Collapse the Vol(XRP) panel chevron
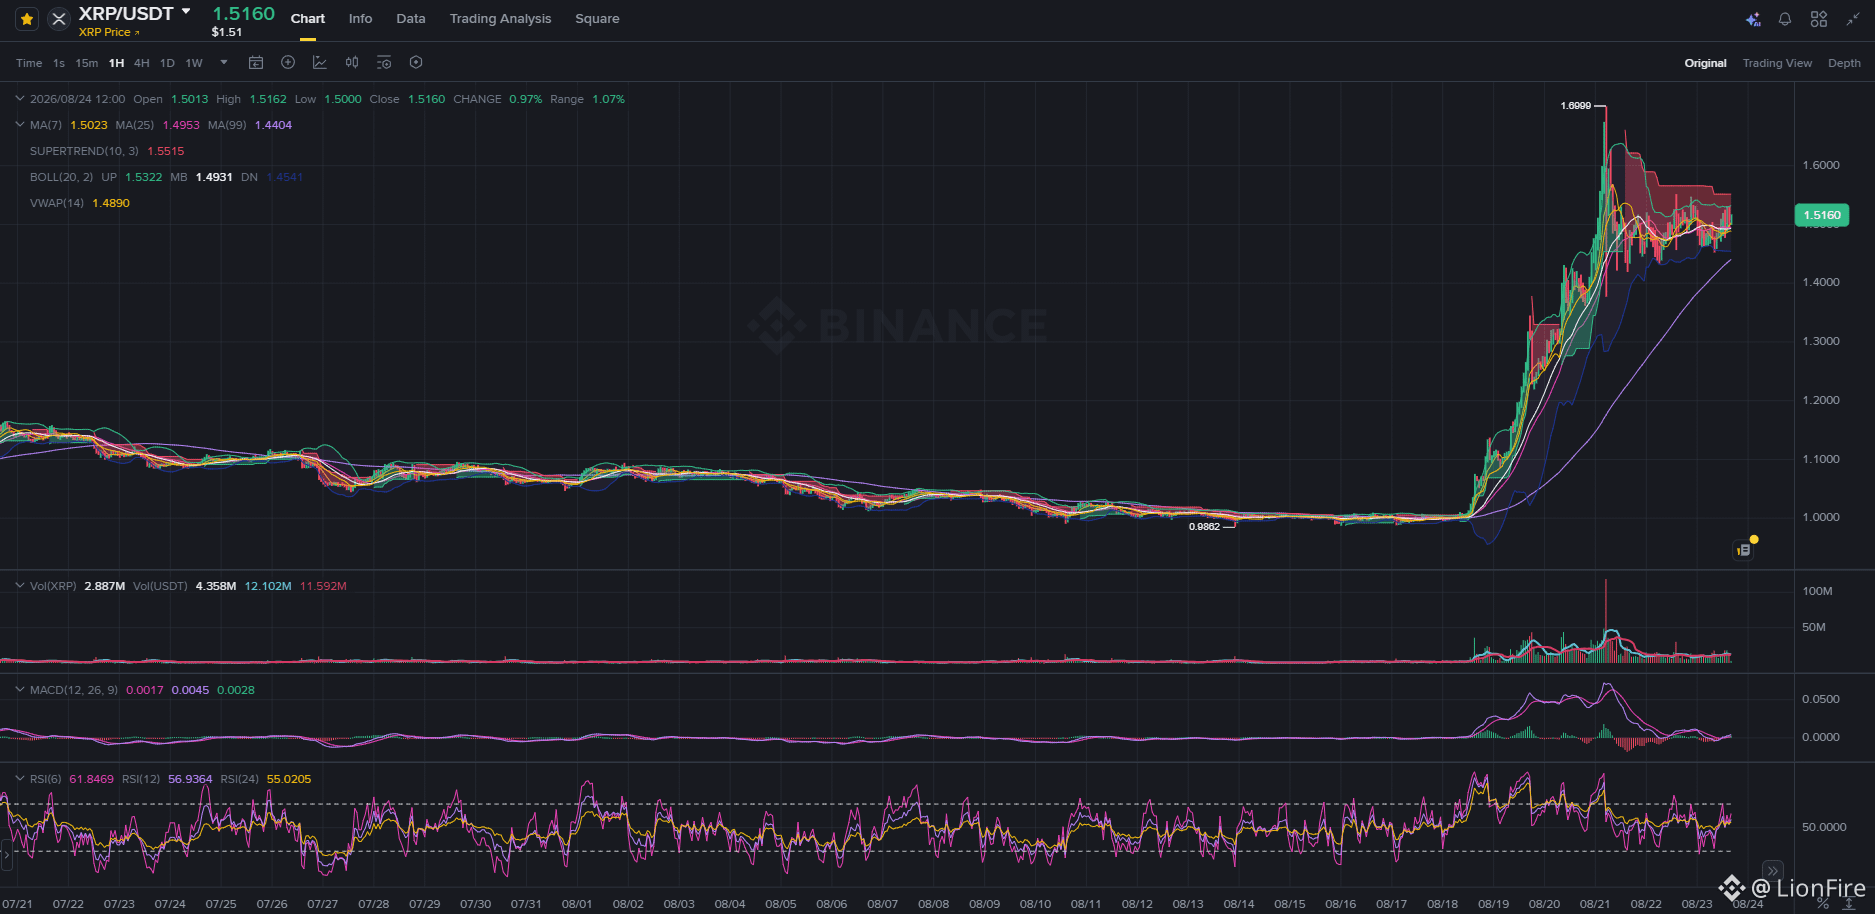Viewport: 1875px width, 914px height. pyautogui.click(x=20, y=586)
